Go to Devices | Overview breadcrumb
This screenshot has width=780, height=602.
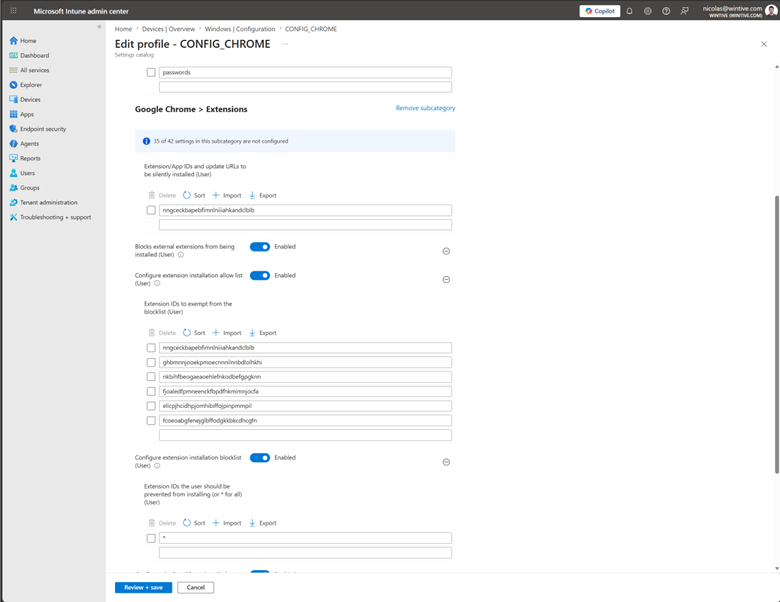pos(168,29)
